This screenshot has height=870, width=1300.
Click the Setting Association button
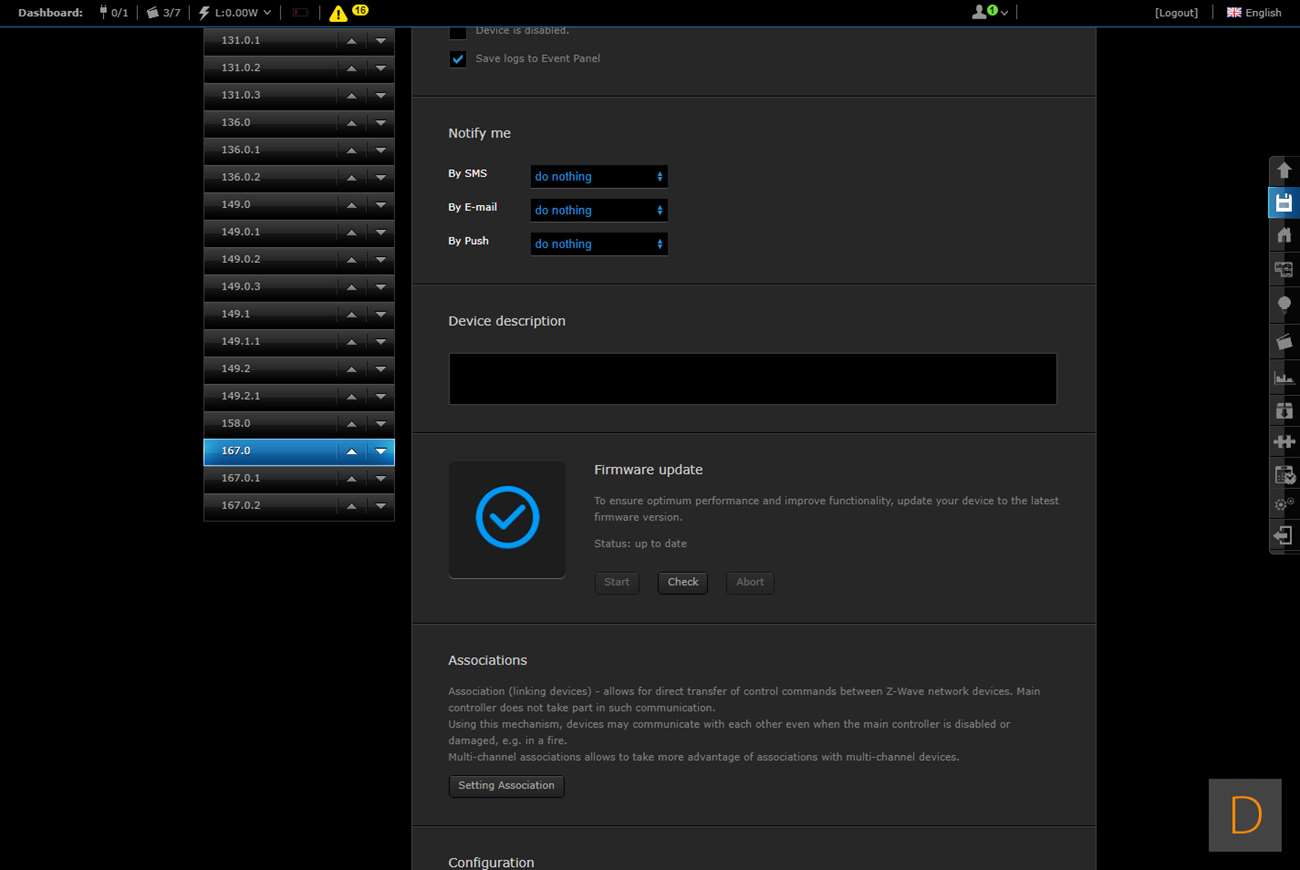click(x=506, y=786)
